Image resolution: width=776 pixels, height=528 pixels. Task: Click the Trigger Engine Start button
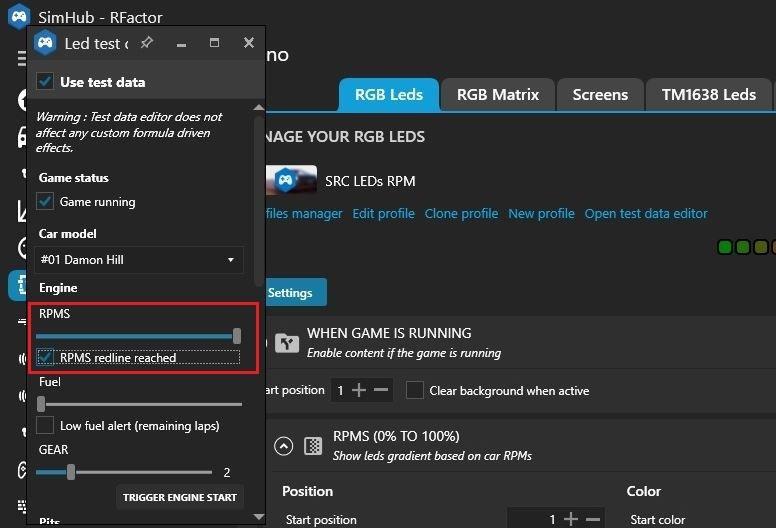[x=180, y=497]
